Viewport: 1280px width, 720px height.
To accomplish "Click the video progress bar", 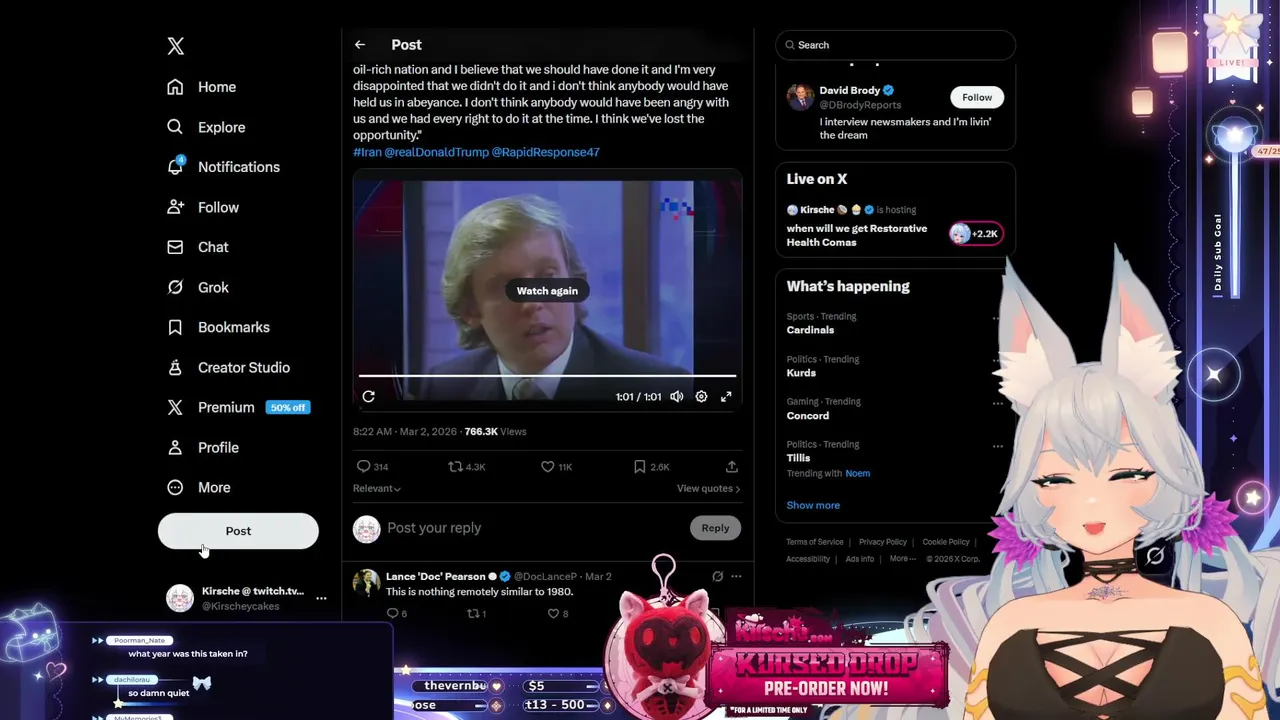I will 547,376.
